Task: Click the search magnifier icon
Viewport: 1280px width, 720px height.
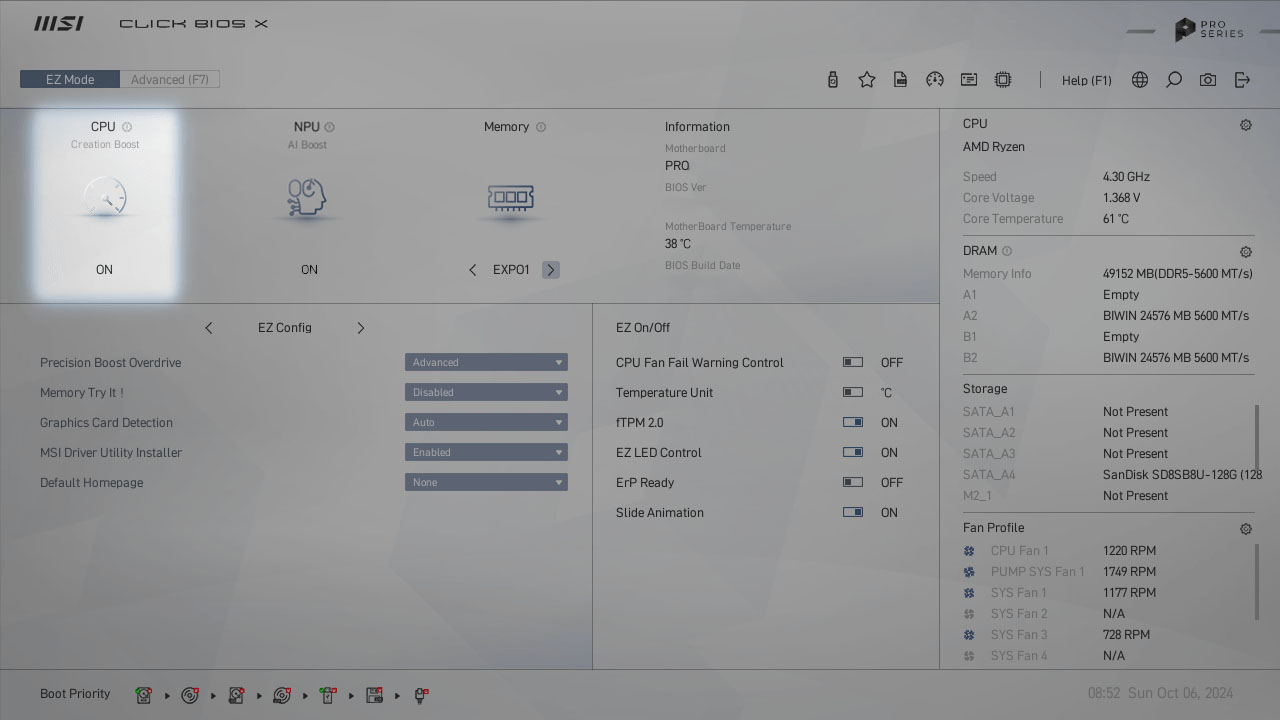Action: coord(1174,80)
